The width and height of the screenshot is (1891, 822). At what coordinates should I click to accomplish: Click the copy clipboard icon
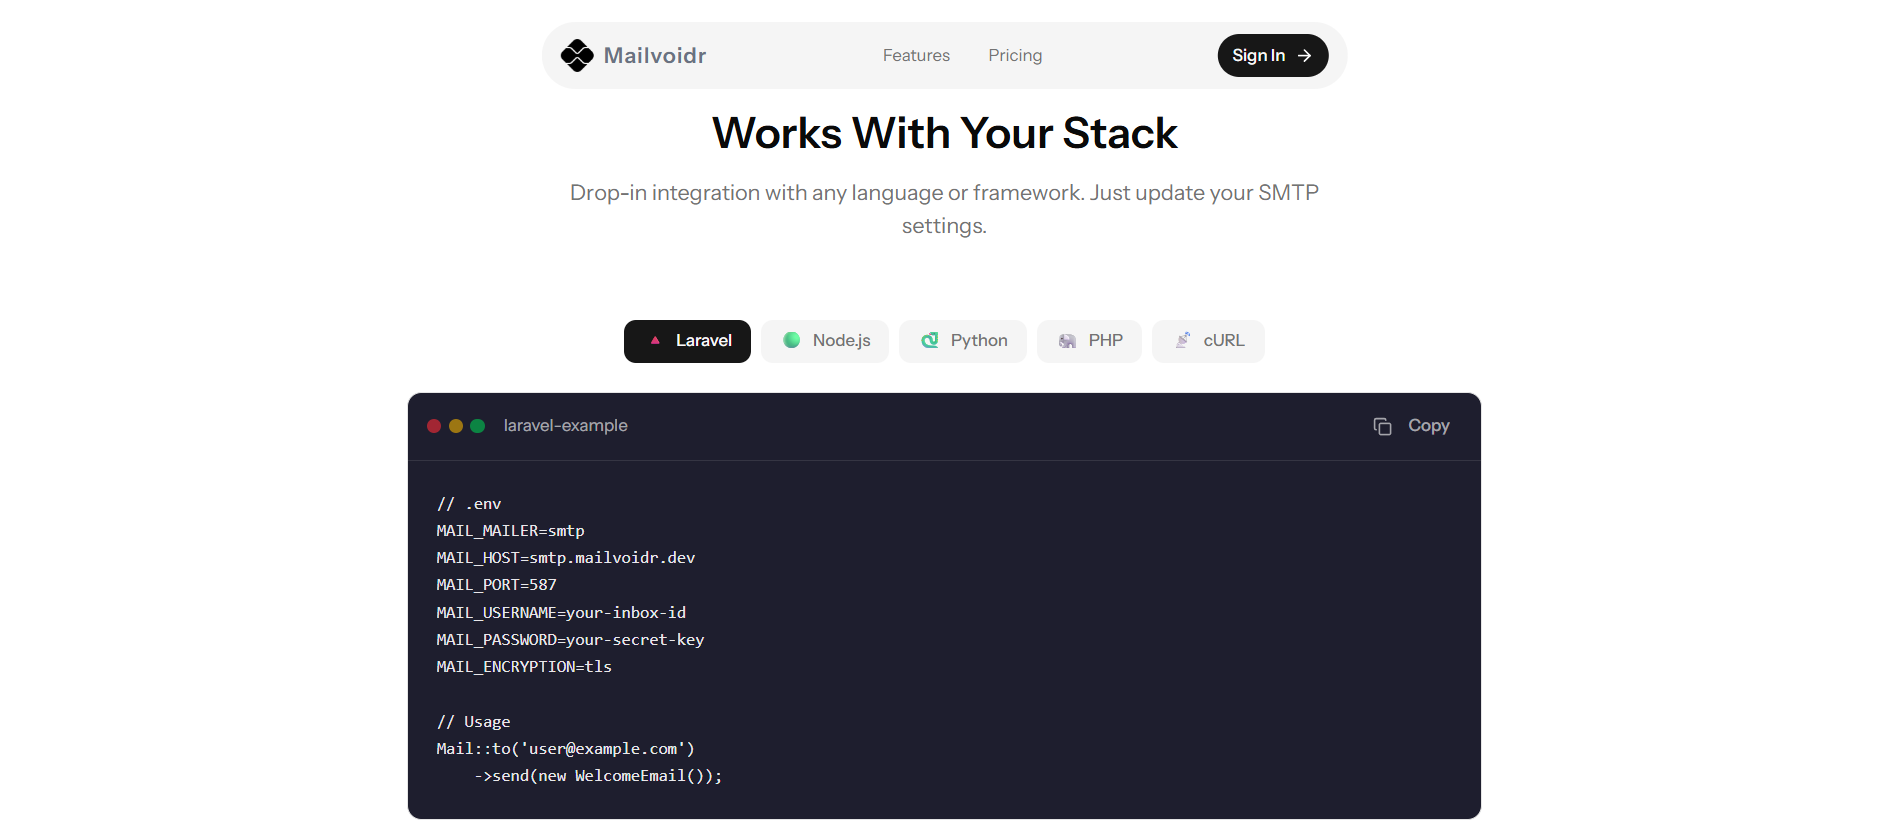1382,426
